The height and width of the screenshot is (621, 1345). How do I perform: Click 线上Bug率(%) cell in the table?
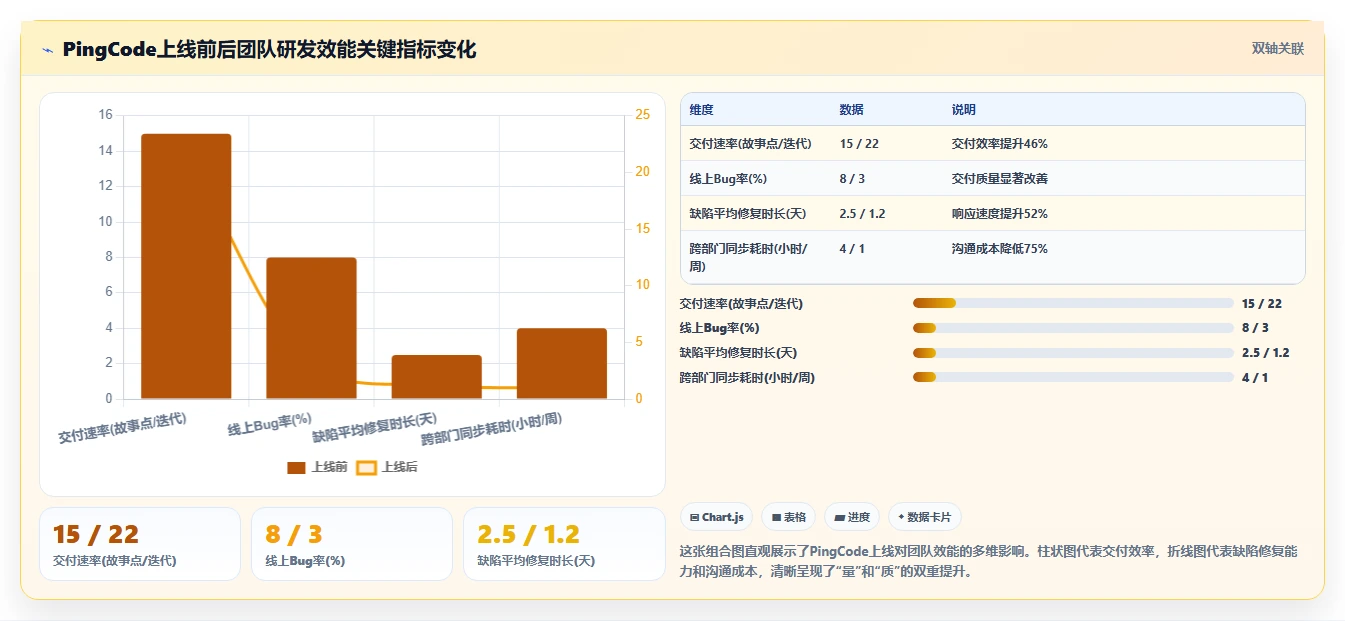727,178
